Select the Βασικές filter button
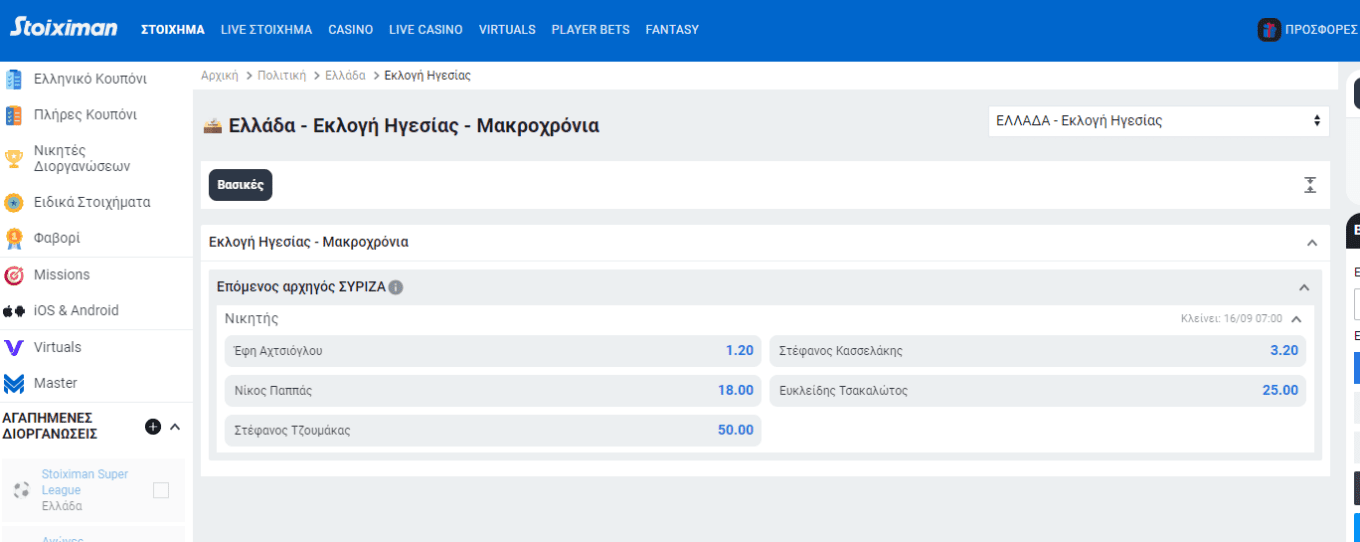The width and height of the screenshot is (1360, 542). tap(240, 185)
